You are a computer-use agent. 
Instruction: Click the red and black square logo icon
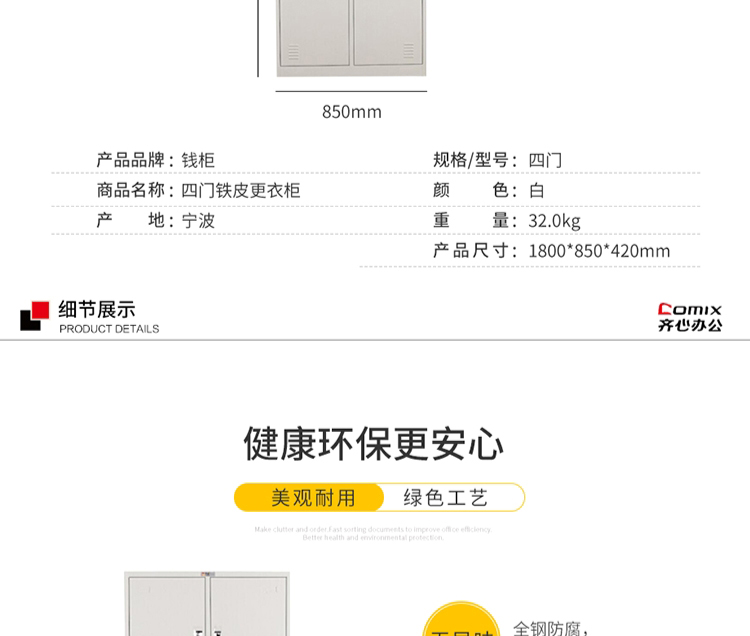34,316
